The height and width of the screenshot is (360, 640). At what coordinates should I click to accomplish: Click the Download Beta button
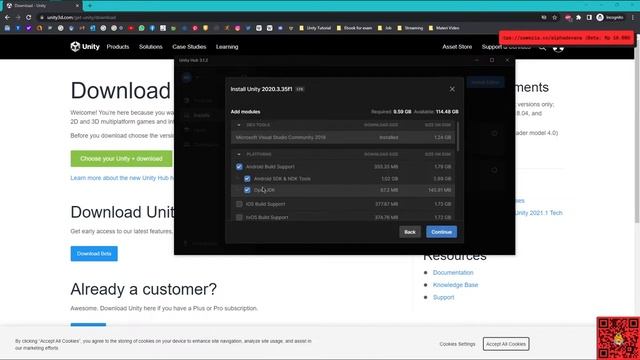pos(94,253)
